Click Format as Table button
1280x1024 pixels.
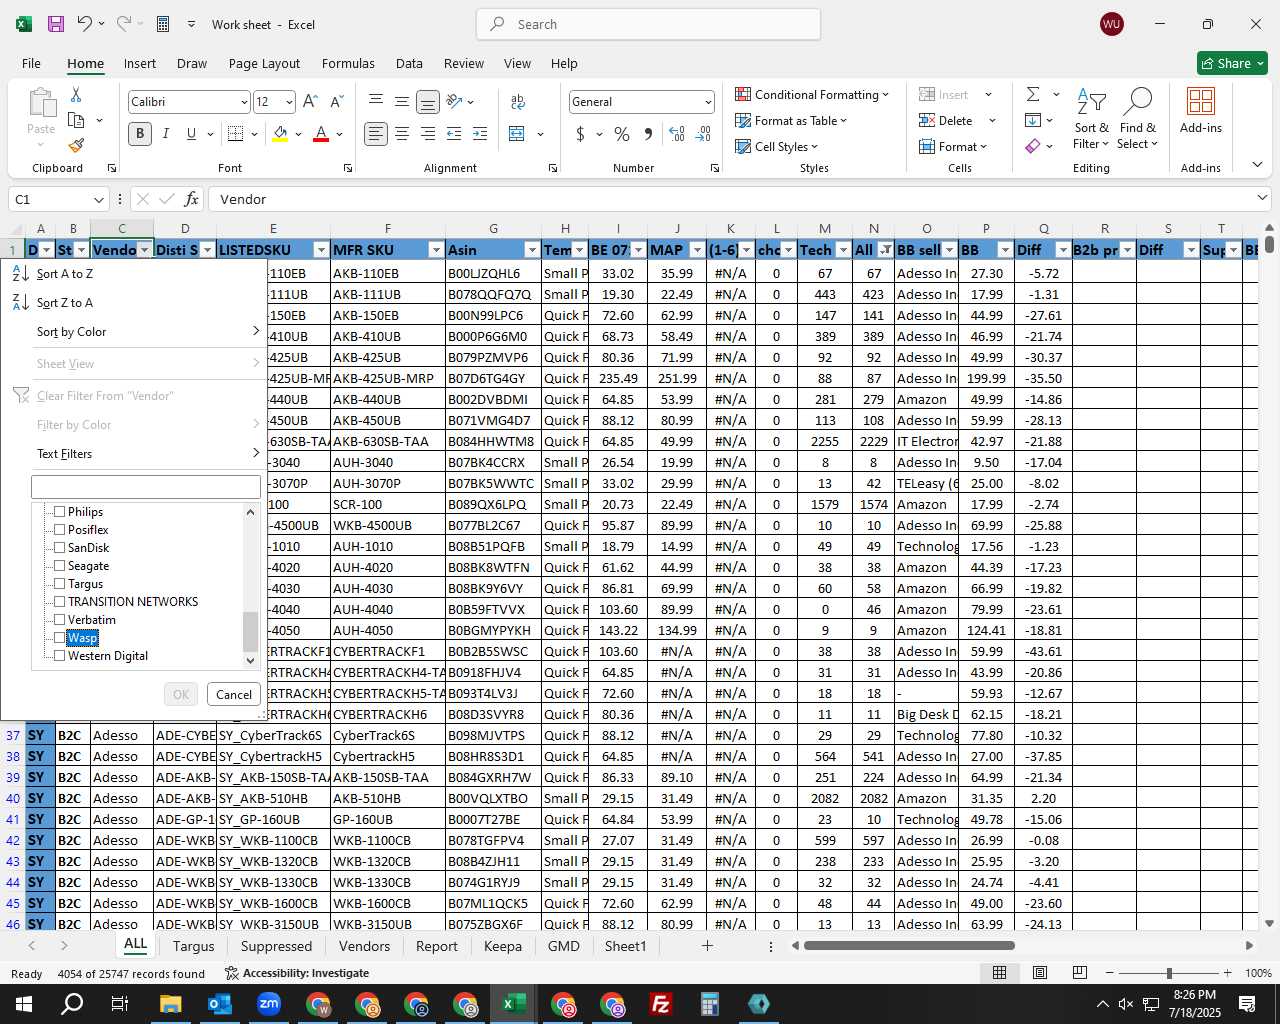click(x=791, y=120)
